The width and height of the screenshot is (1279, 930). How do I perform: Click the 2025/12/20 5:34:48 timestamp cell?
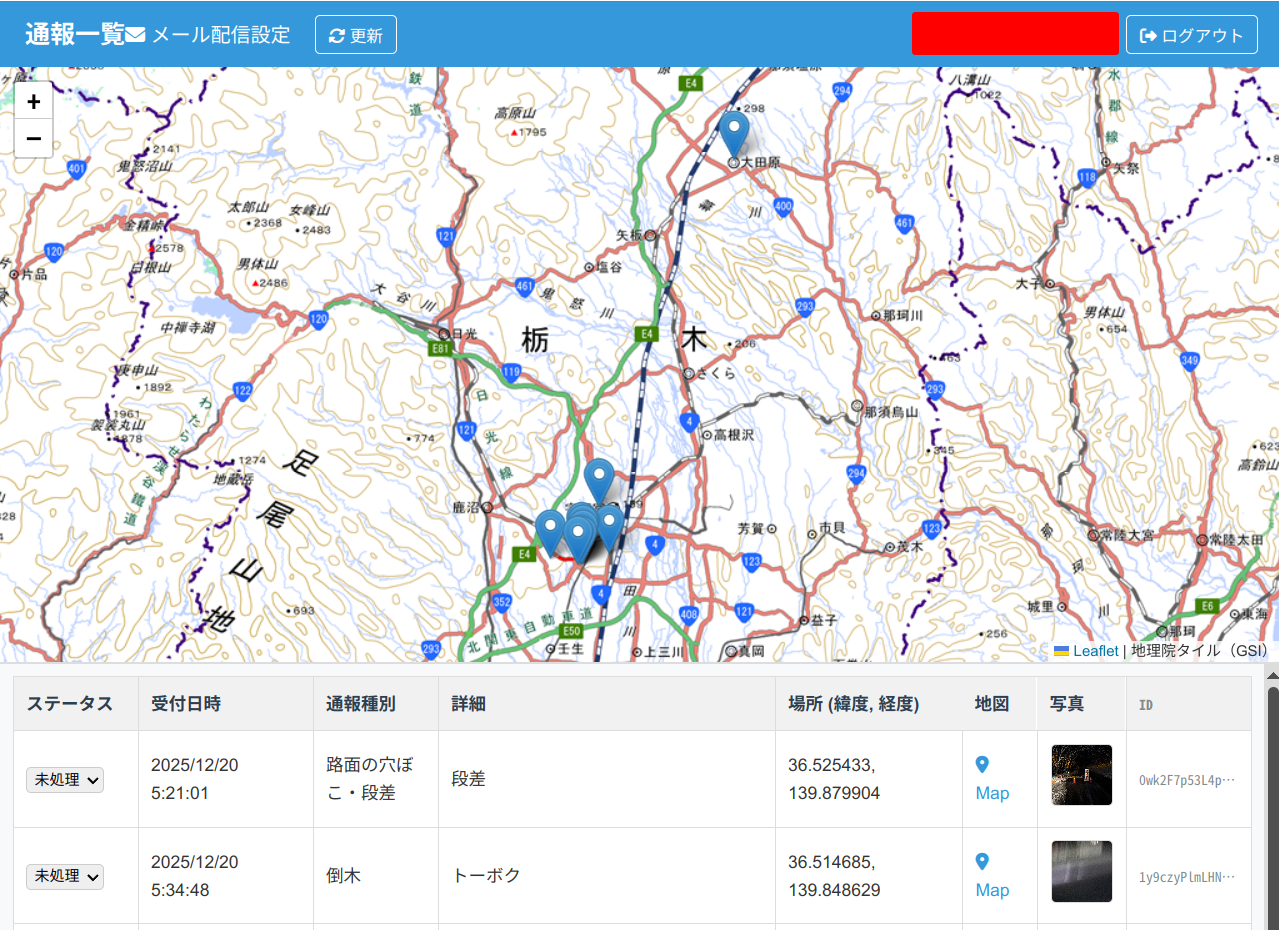coord(226,876)
